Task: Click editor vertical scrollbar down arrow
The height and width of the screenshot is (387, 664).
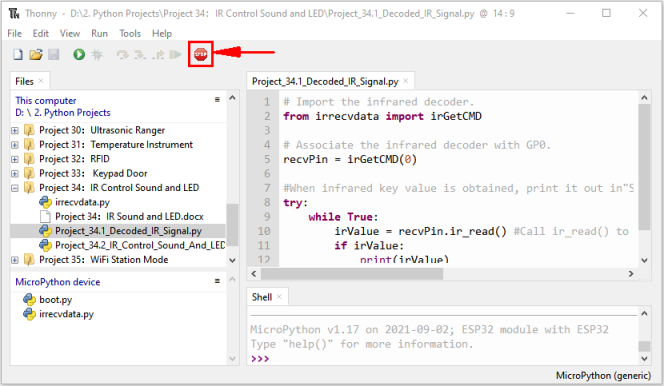Action: [644, 260]
